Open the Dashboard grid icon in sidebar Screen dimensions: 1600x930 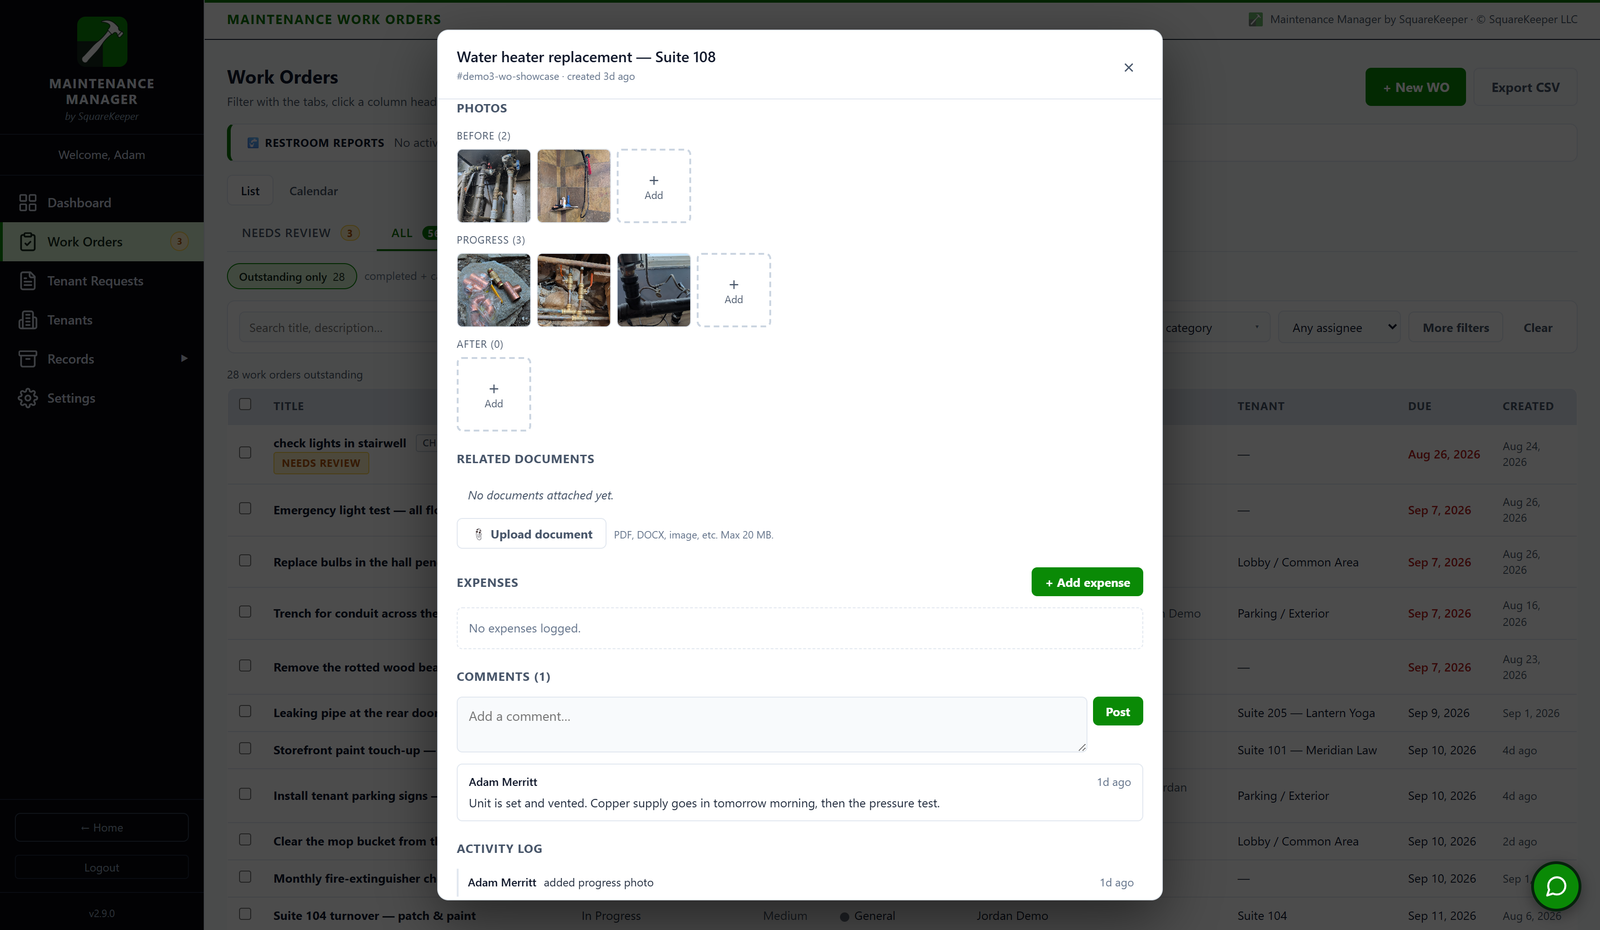[x=28, y=203]
